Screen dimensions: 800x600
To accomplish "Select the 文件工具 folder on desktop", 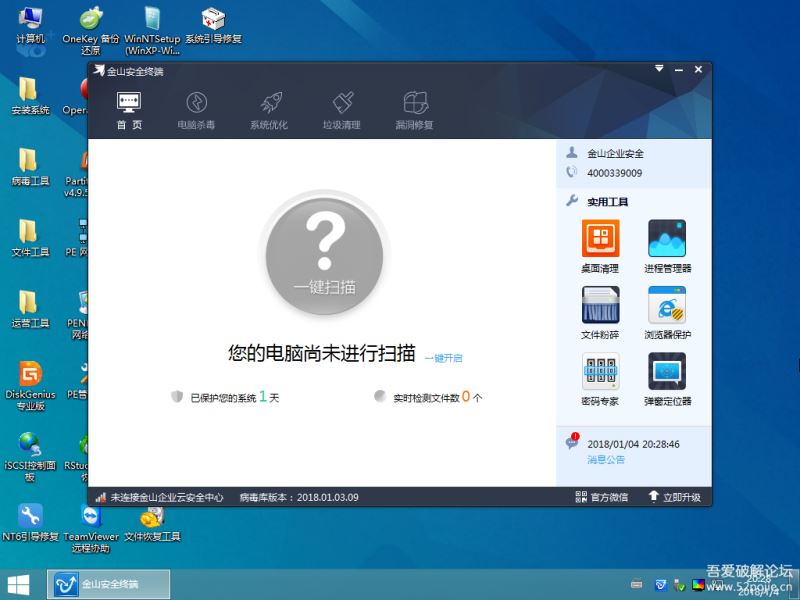I will tap(30, 238).
